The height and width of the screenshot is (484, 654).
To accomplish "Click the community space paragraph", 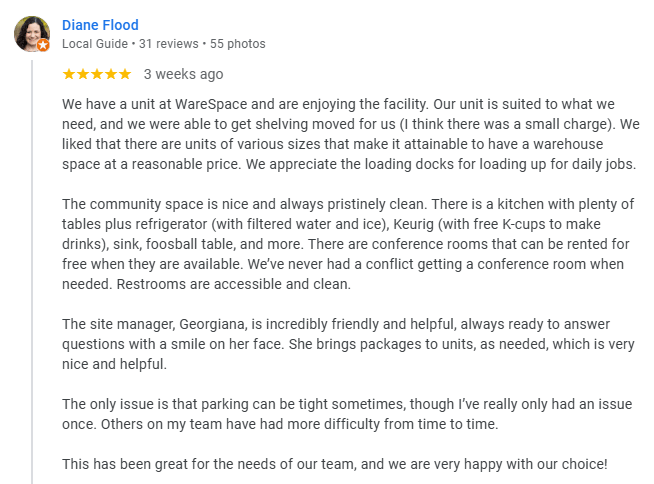I will click(x=348, y=244).
